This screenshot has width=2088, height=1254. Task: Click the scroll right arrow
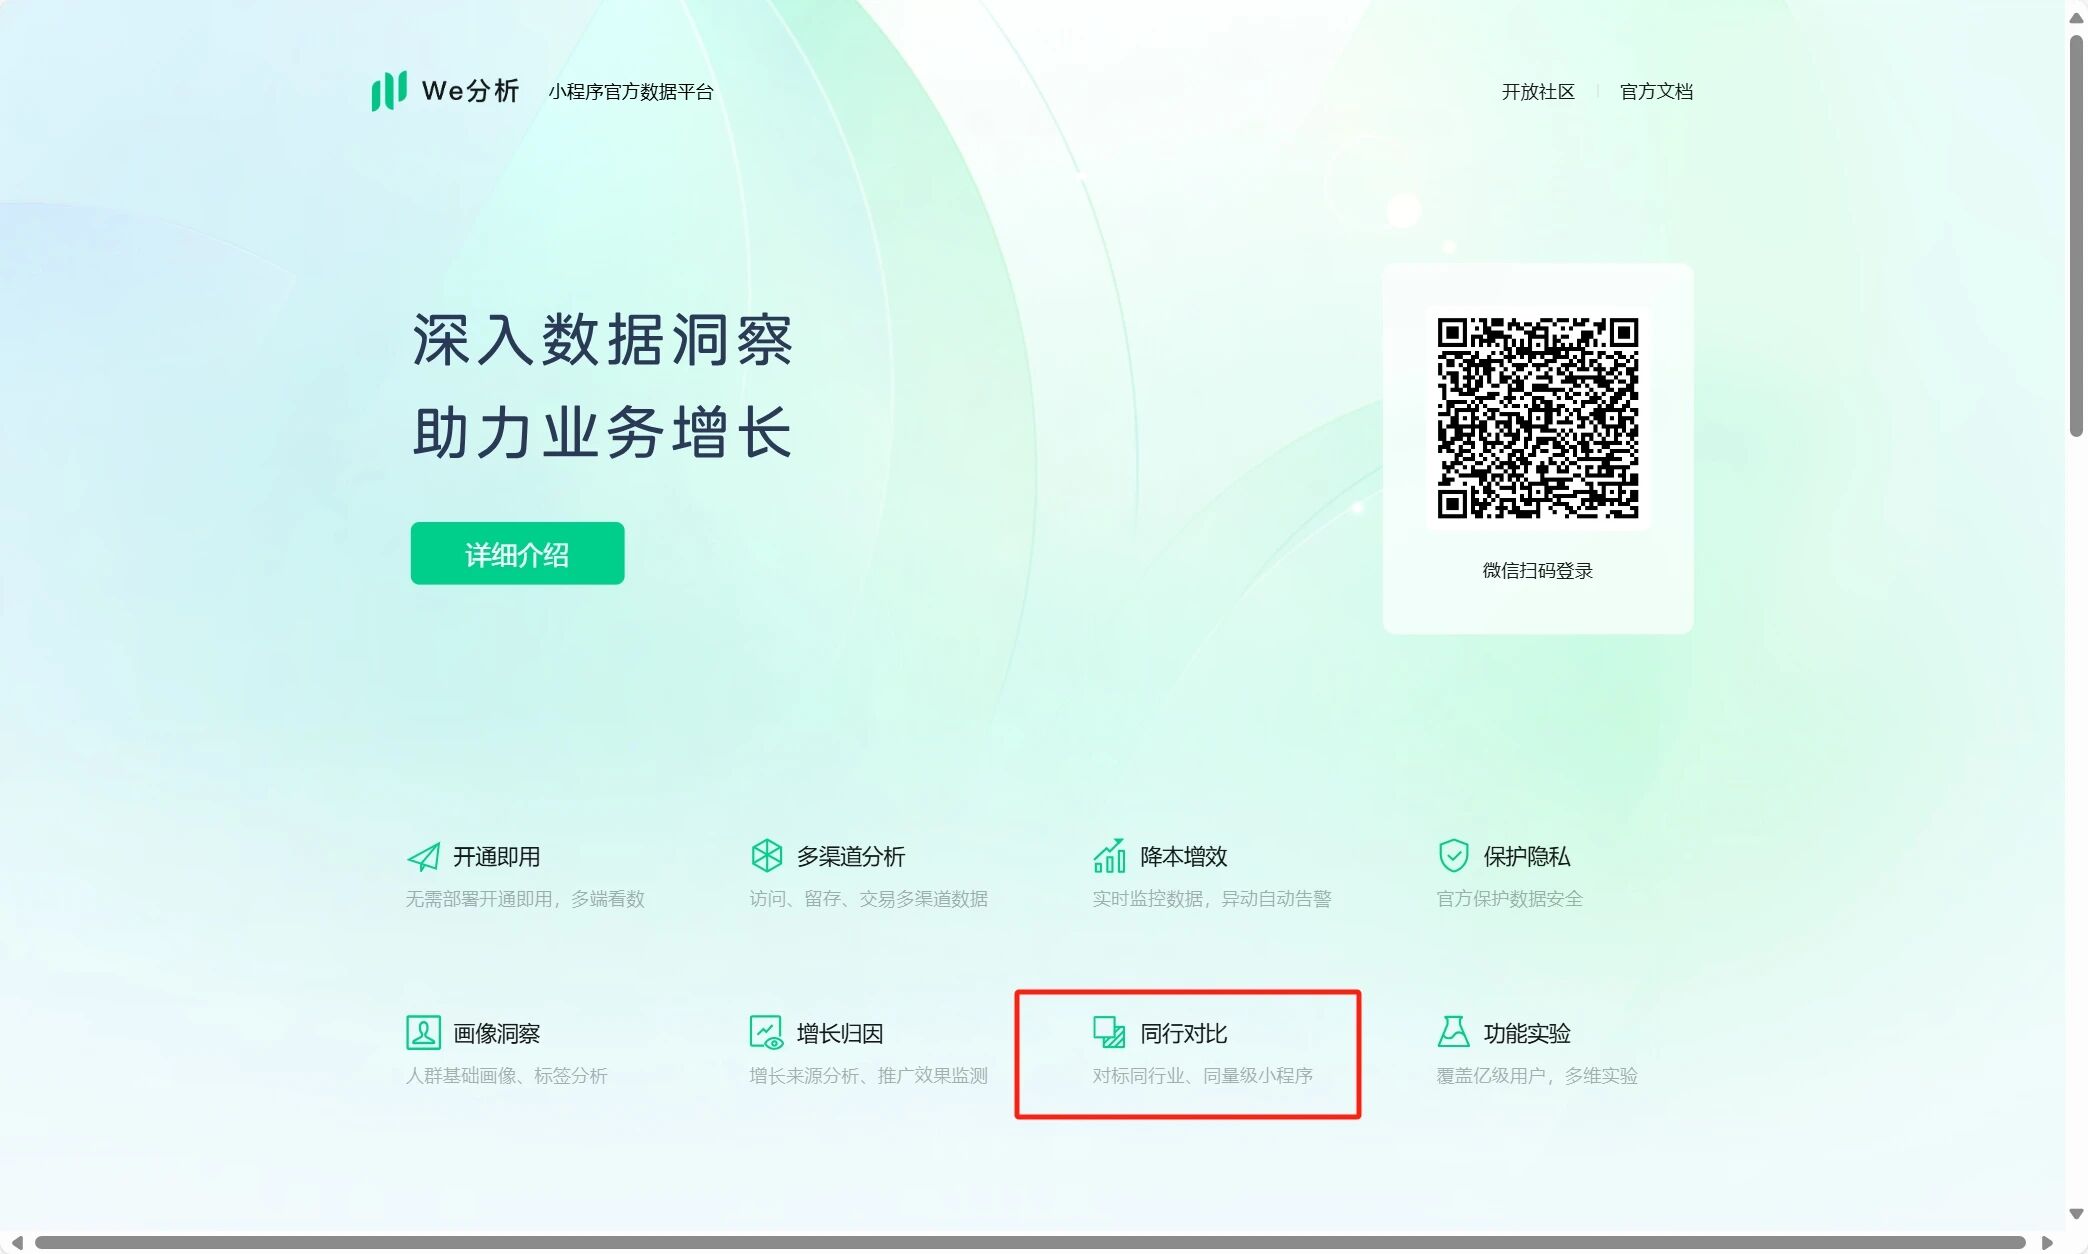point(2047,1243)
